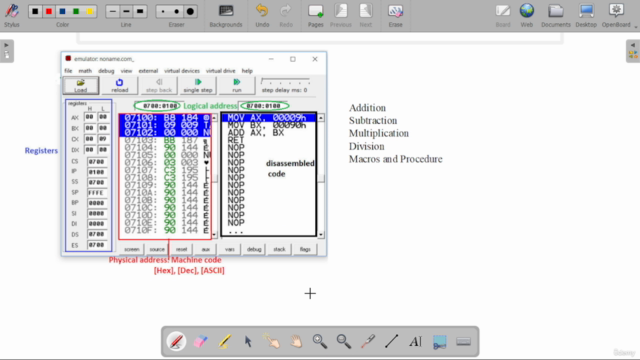Select memory row 07103 in emulator
Viewport: 640px width, 360px height.
coord(165,140)
